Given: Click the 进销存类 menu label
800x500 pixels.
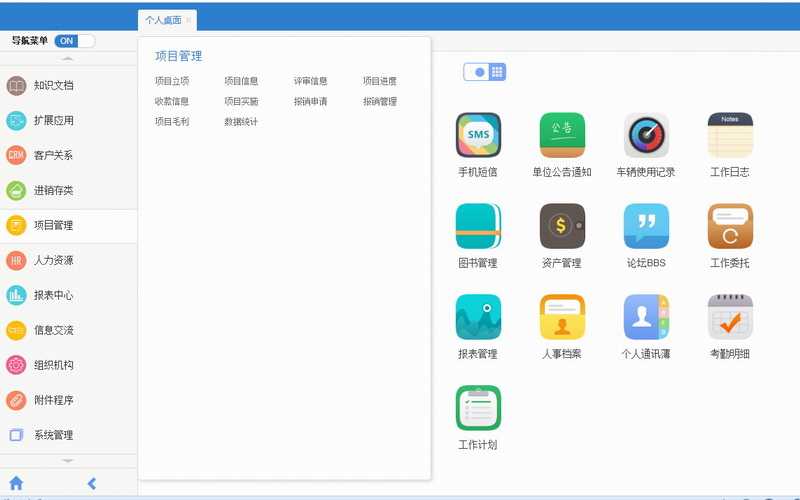Looking at the screenshot, I should click(x=54, y=190).
